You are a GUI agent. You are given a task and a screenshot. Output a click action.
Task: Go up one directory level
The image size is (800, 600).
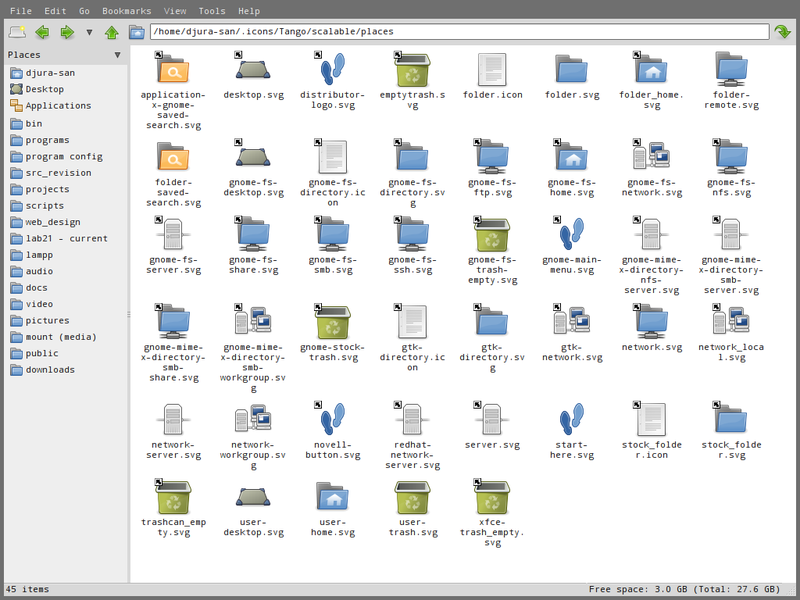tap(111, 32)
